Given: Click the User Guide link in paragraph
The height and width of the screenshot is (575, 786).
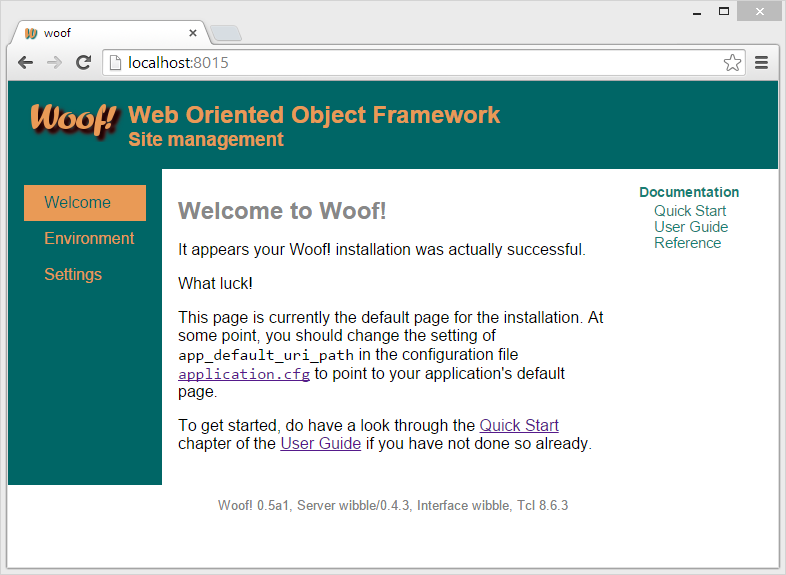Looking at the screenshot, I should [x=320, y=444].
